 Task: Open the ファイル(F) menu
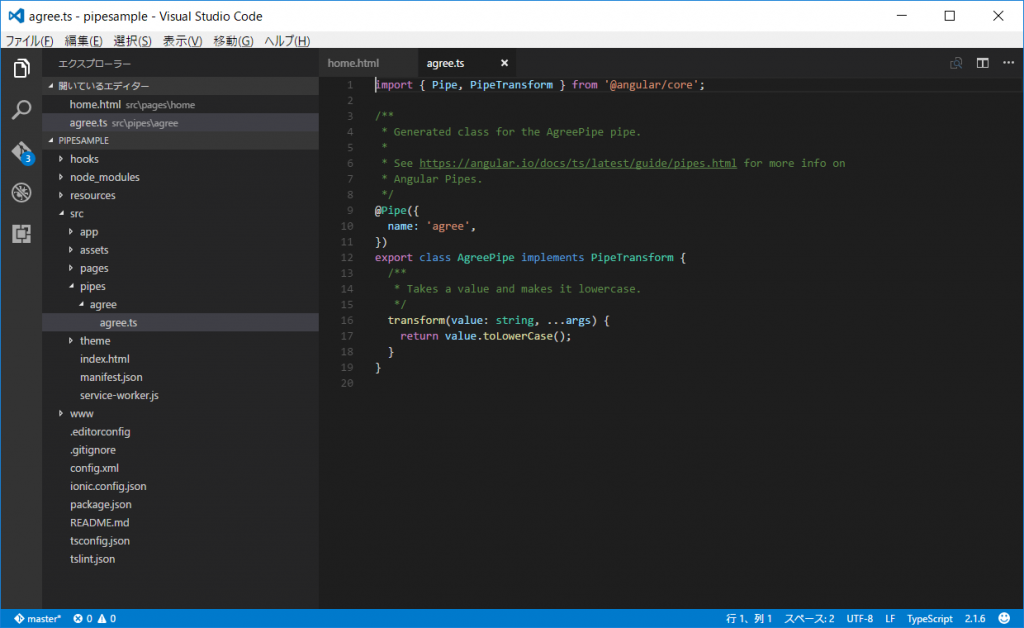[x=29, y=41]
